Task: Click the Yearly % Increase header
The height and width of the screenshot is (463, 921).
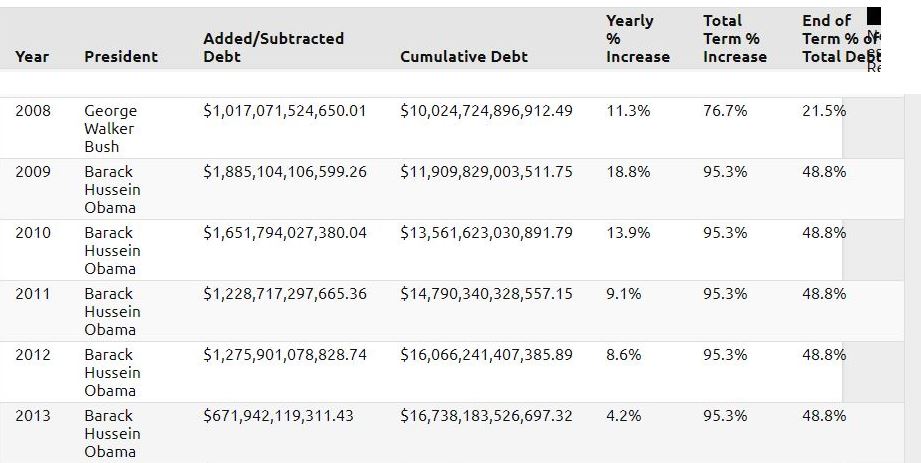Action: (637, 38)
